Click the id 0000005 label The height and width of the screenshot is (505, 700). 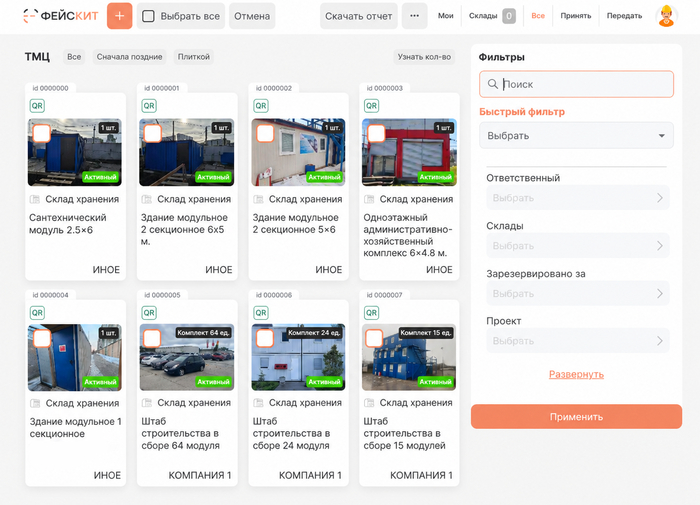(162, 295)
